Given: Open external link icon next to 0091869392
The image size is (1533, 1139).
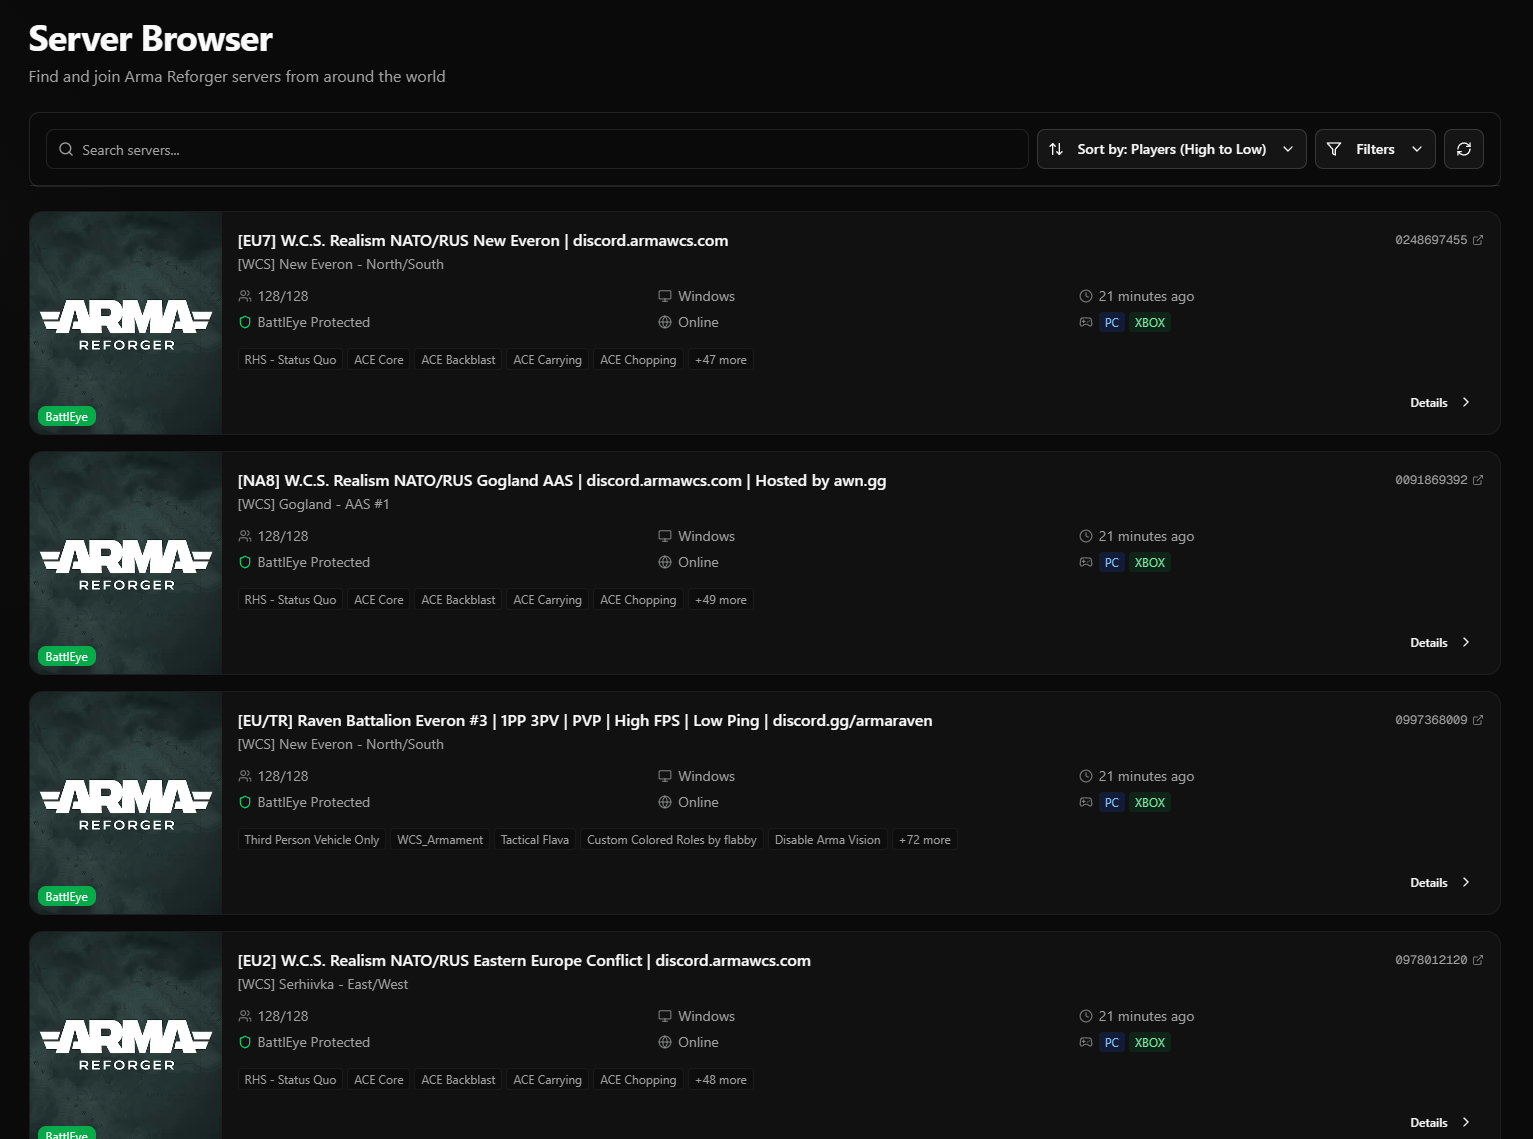Looking at the screenshot, I should [1478, 480].
